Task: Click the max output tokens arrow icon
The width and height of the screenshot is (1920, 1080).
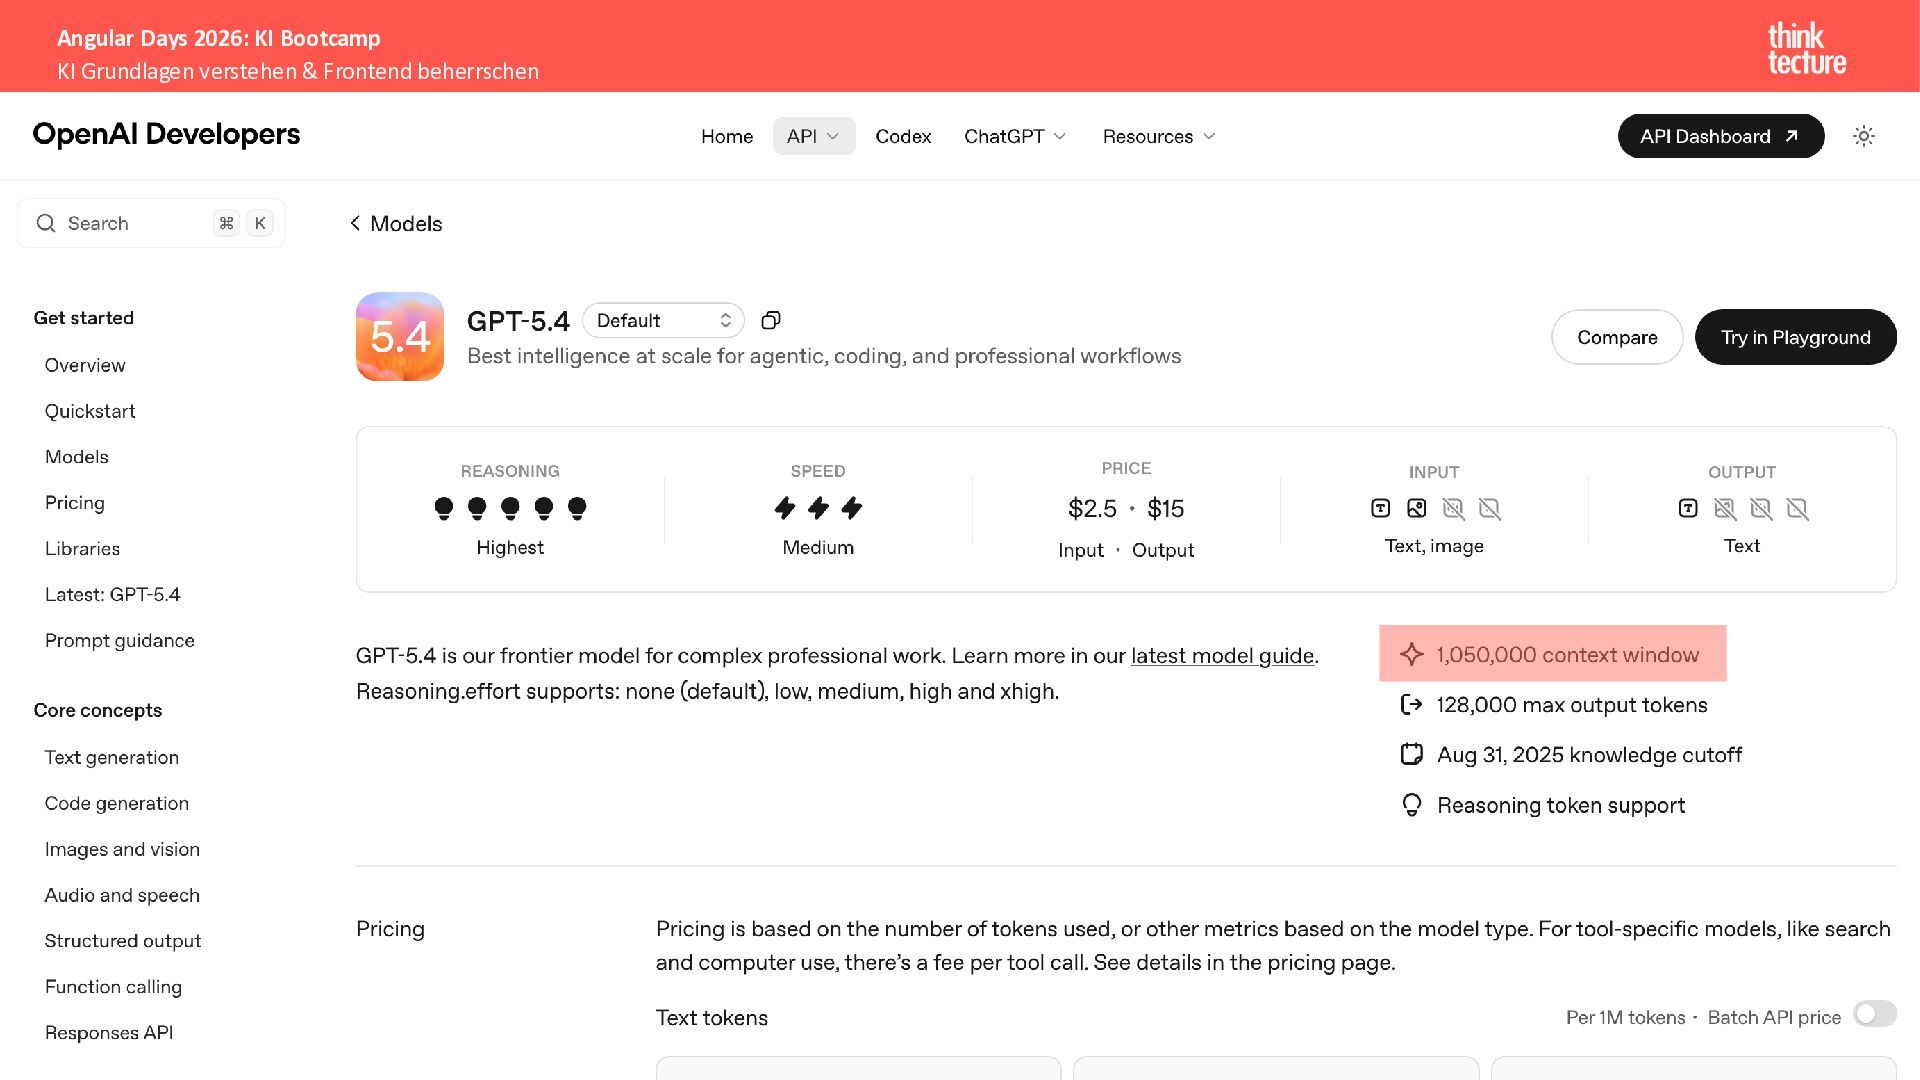Action: 1411,705
